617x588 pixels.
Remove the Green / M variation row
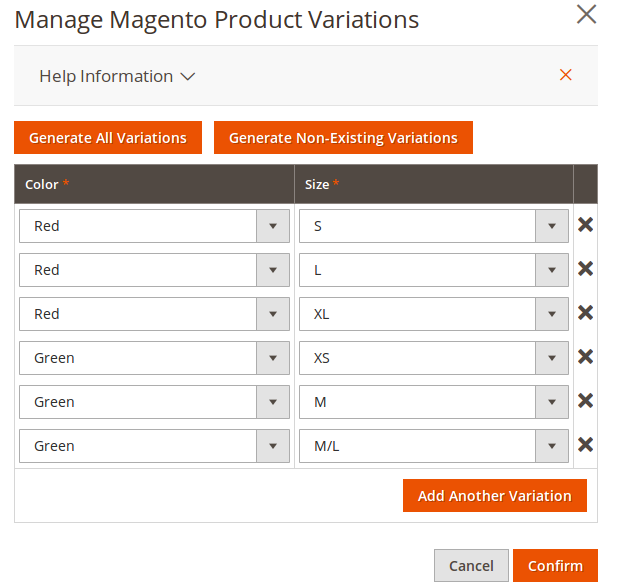pyautogui.click(x=585, y=401)
